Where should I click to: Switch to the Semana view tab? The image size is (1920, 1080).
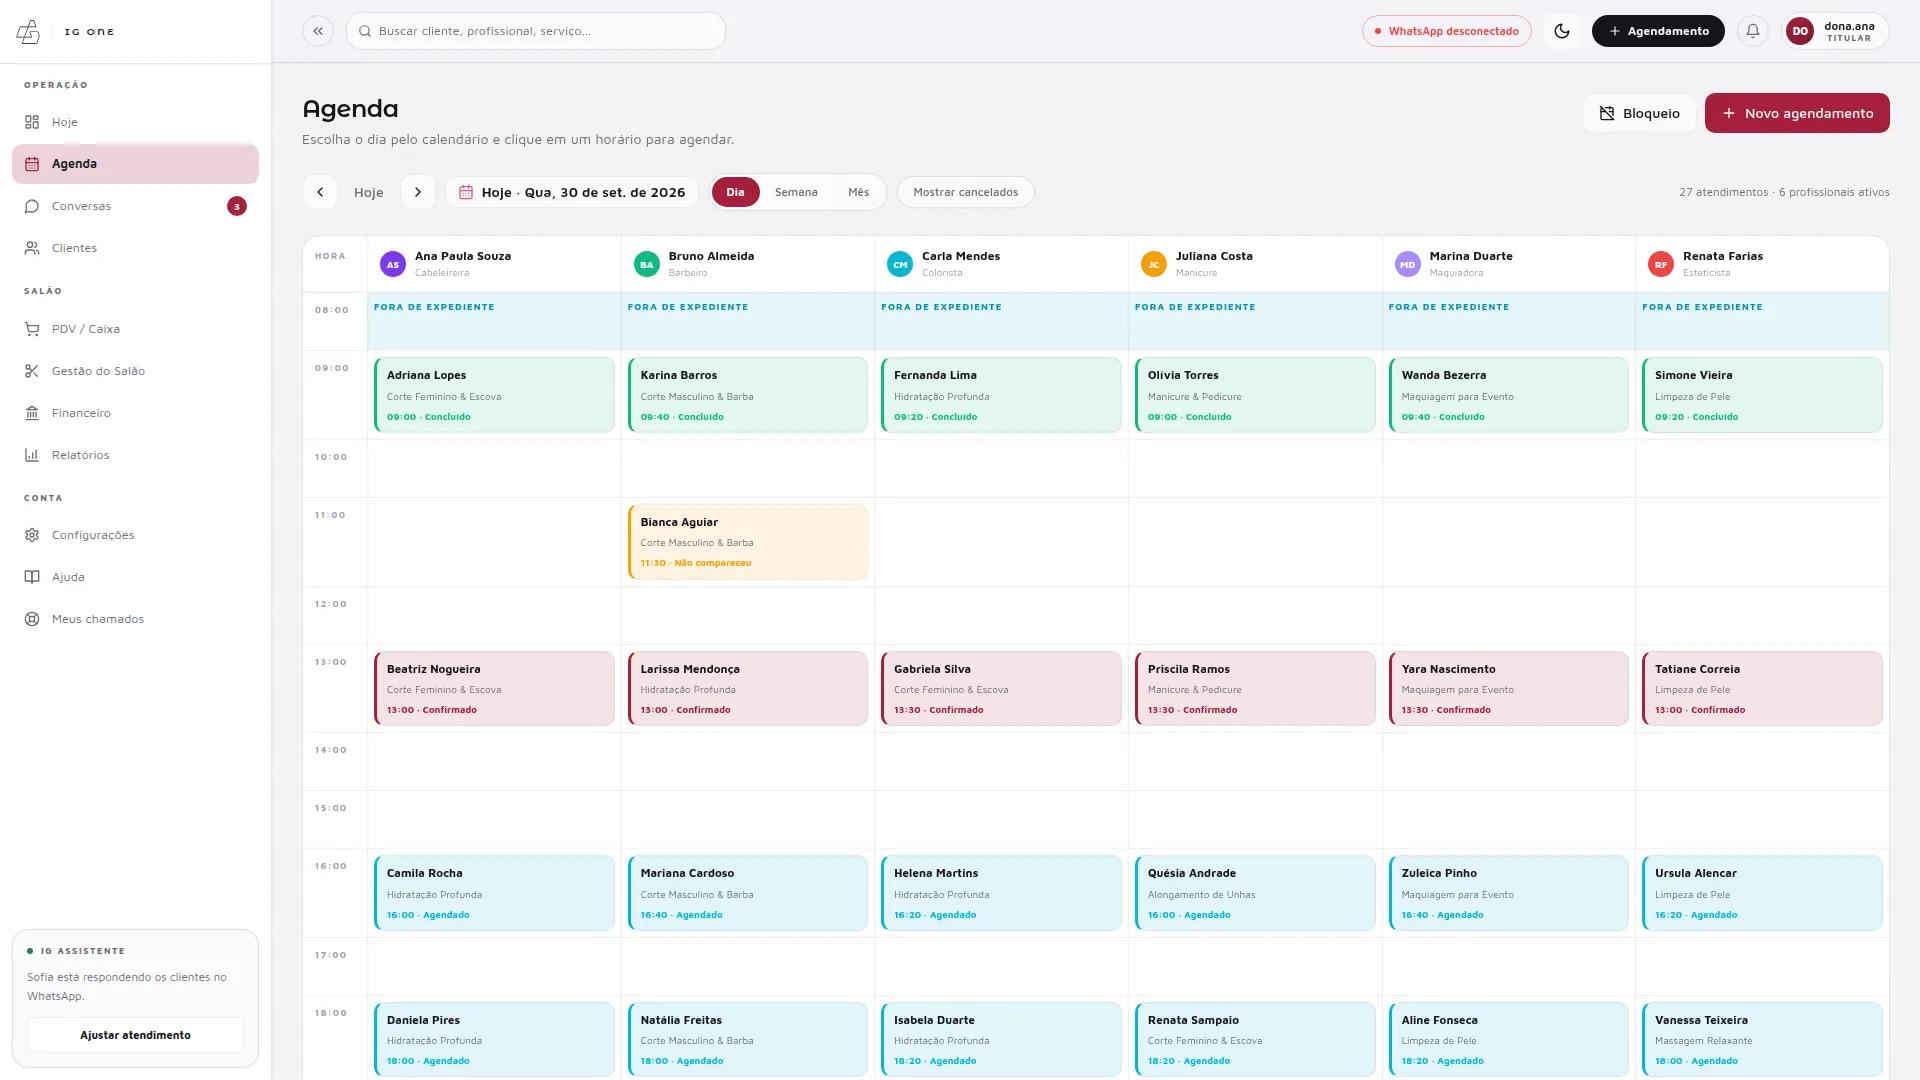click(796, 192)
